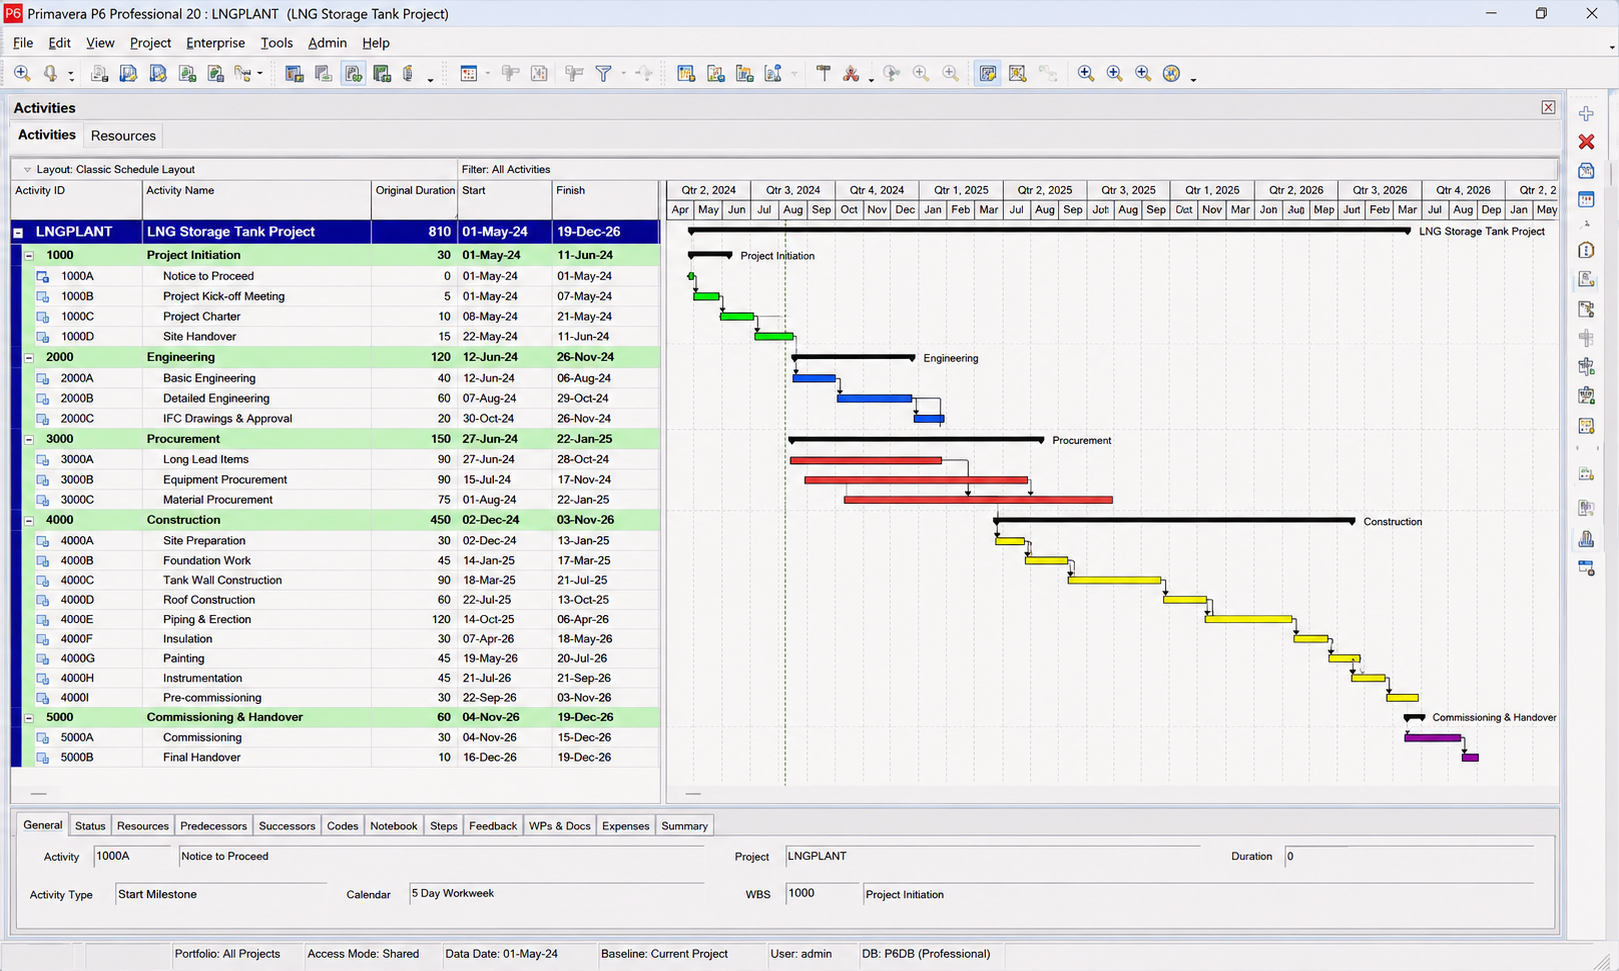The height and width of the screenshot is (971, 1619).
Task: Click the lamp icon next to the first magnifier
Action: coord(50,73)
